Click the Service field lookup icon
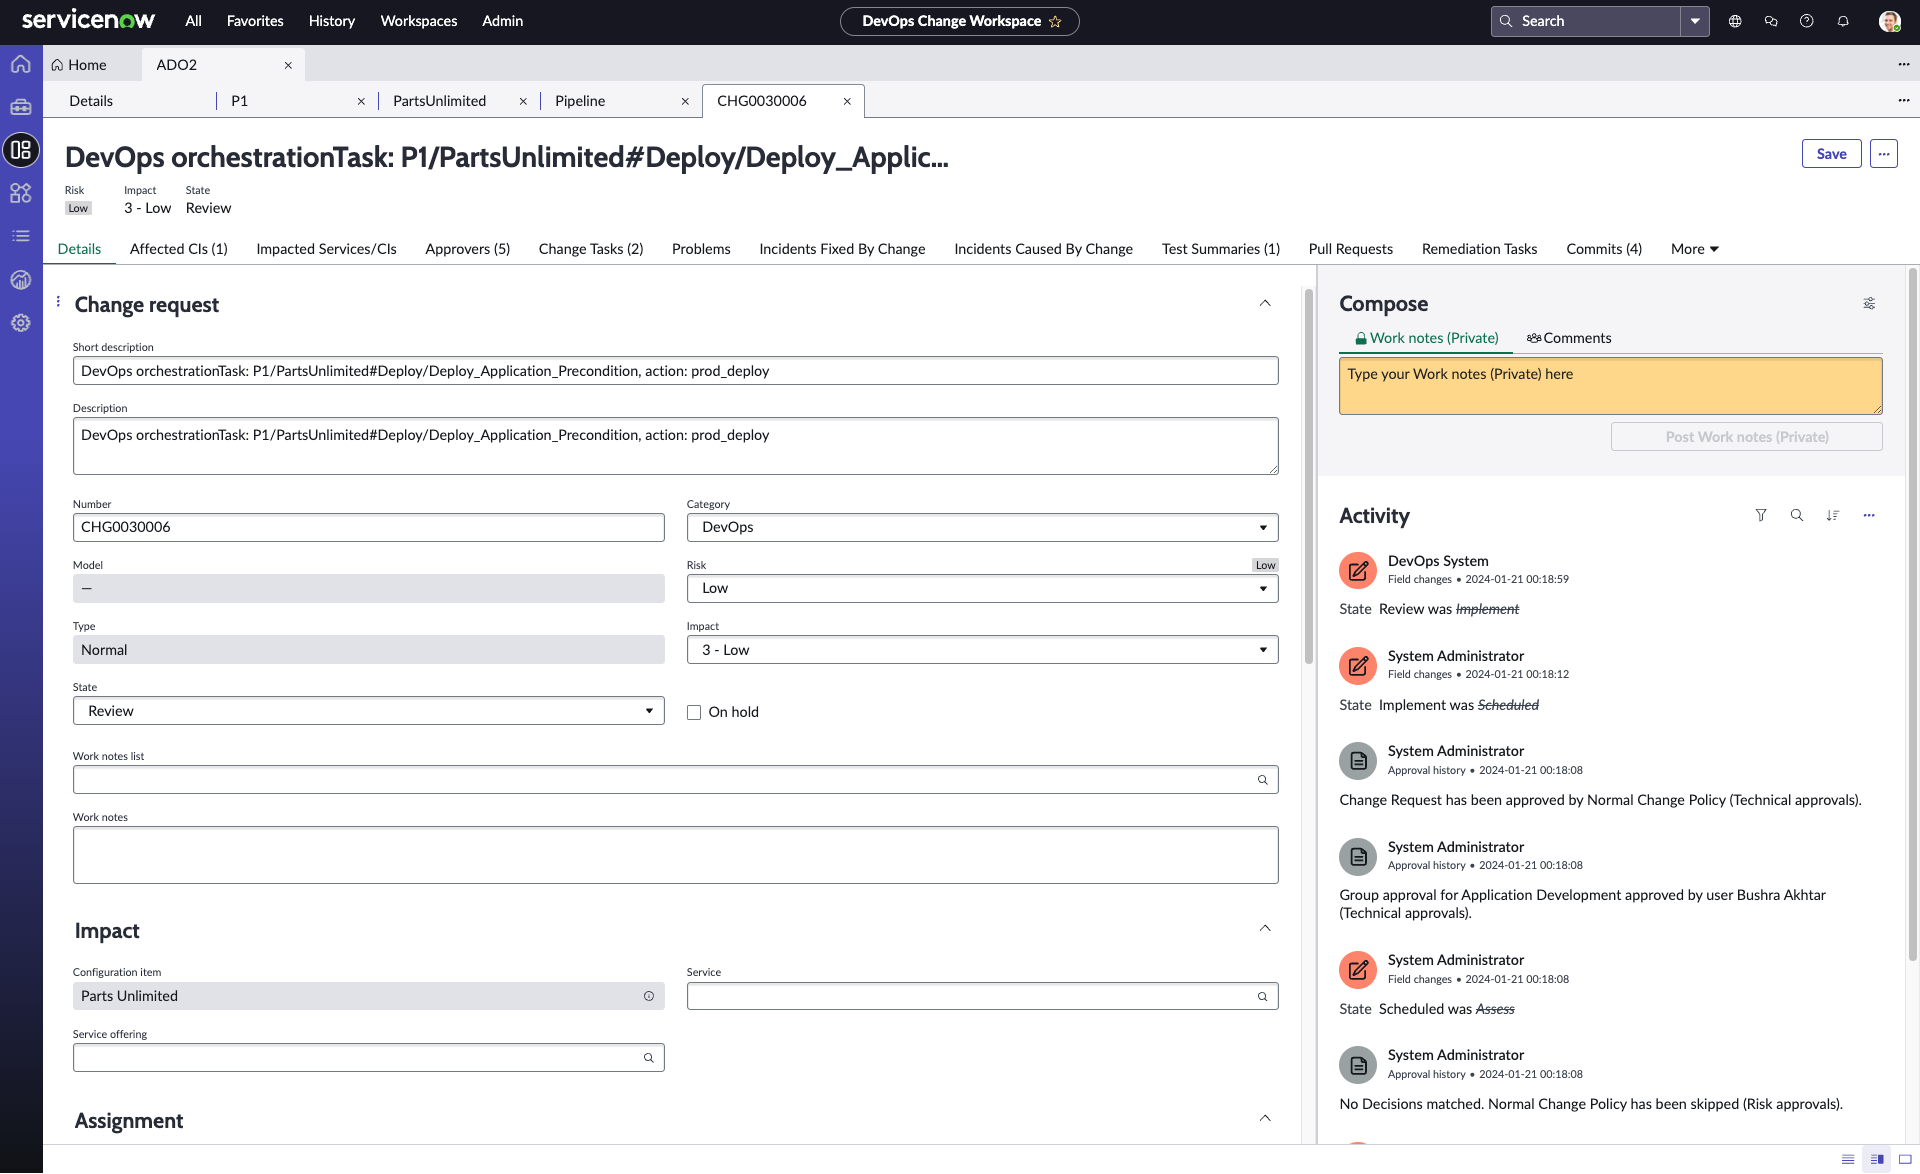The width and height of the screenshot is (1920, 1174). (x=1262, y=997)
